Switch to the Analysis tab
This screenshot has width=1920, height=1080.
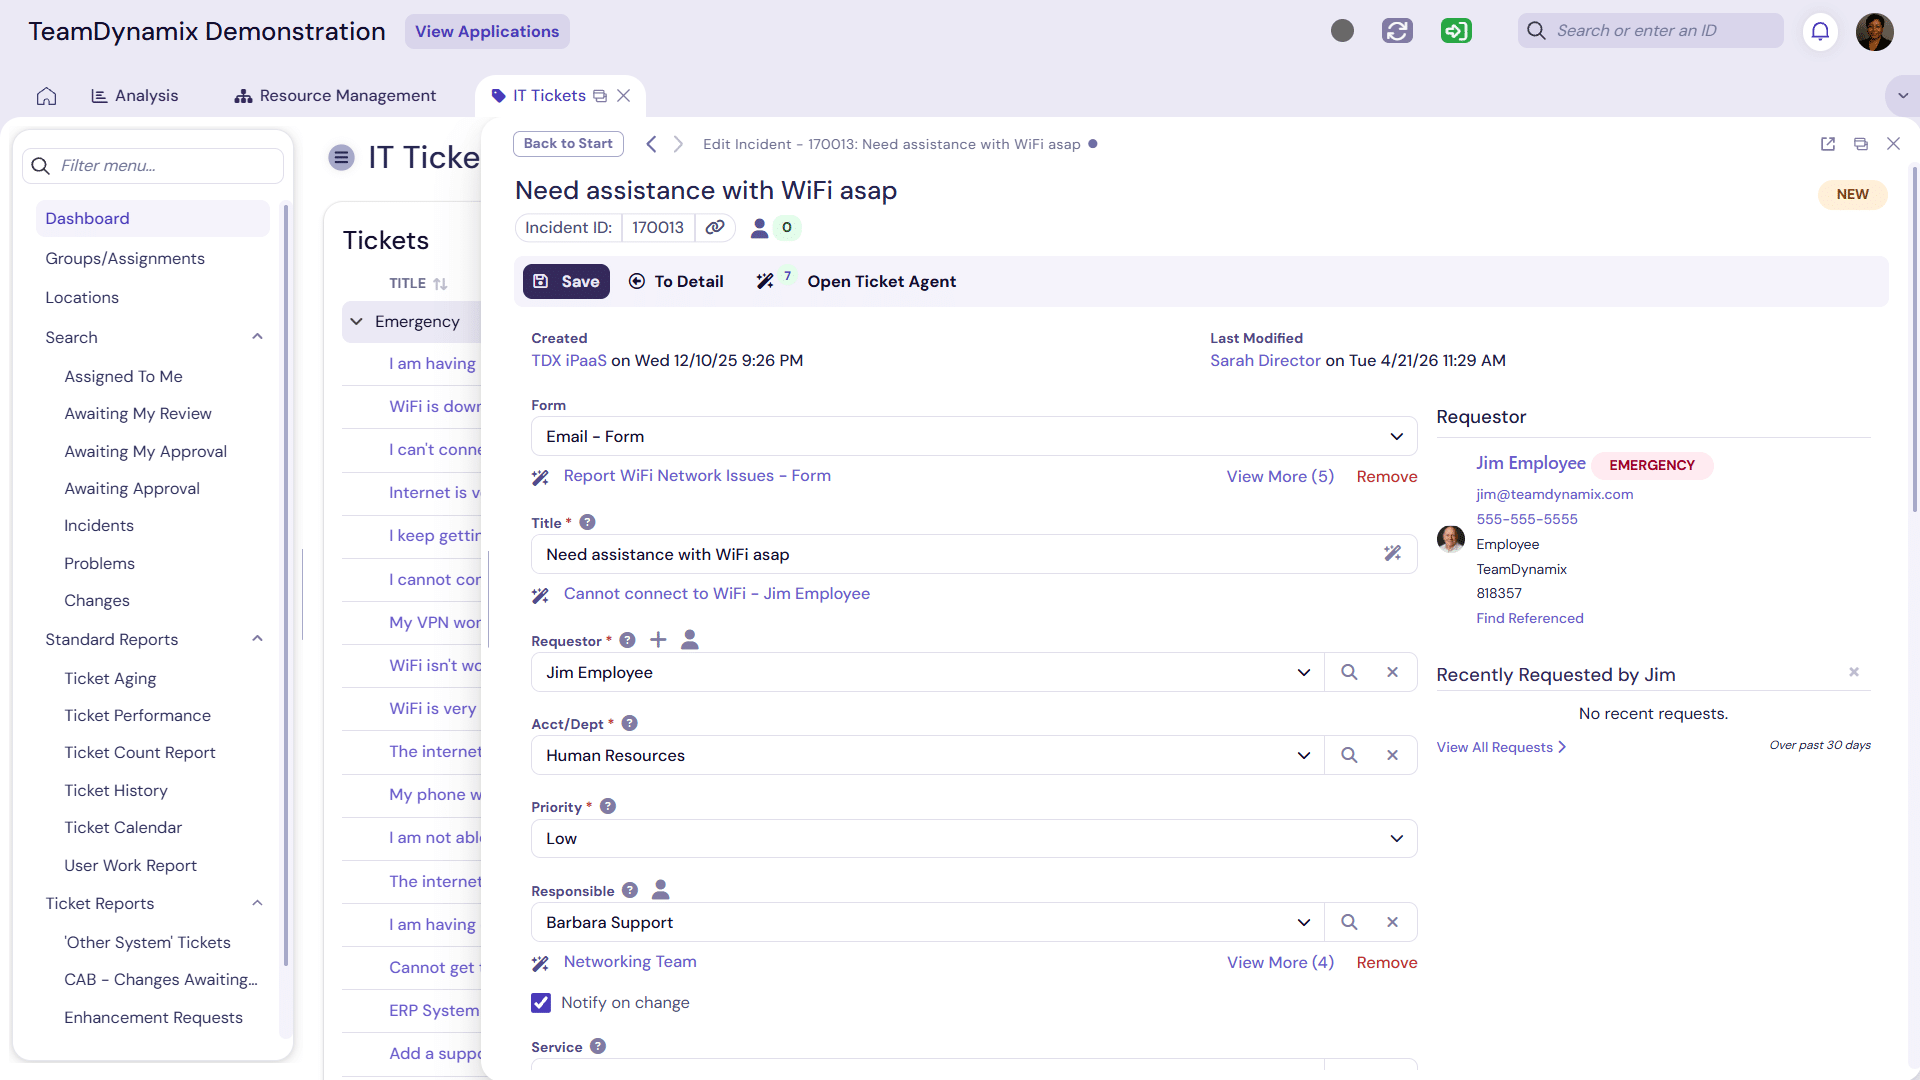pos(134,96)
